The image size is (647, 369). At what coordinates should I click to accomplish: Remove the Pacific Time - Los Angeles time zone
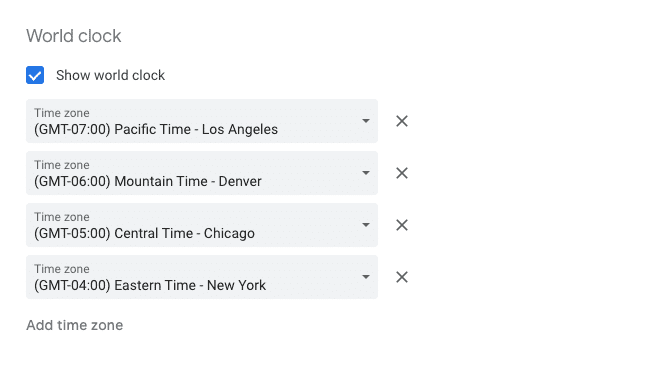tap(402, 121)
